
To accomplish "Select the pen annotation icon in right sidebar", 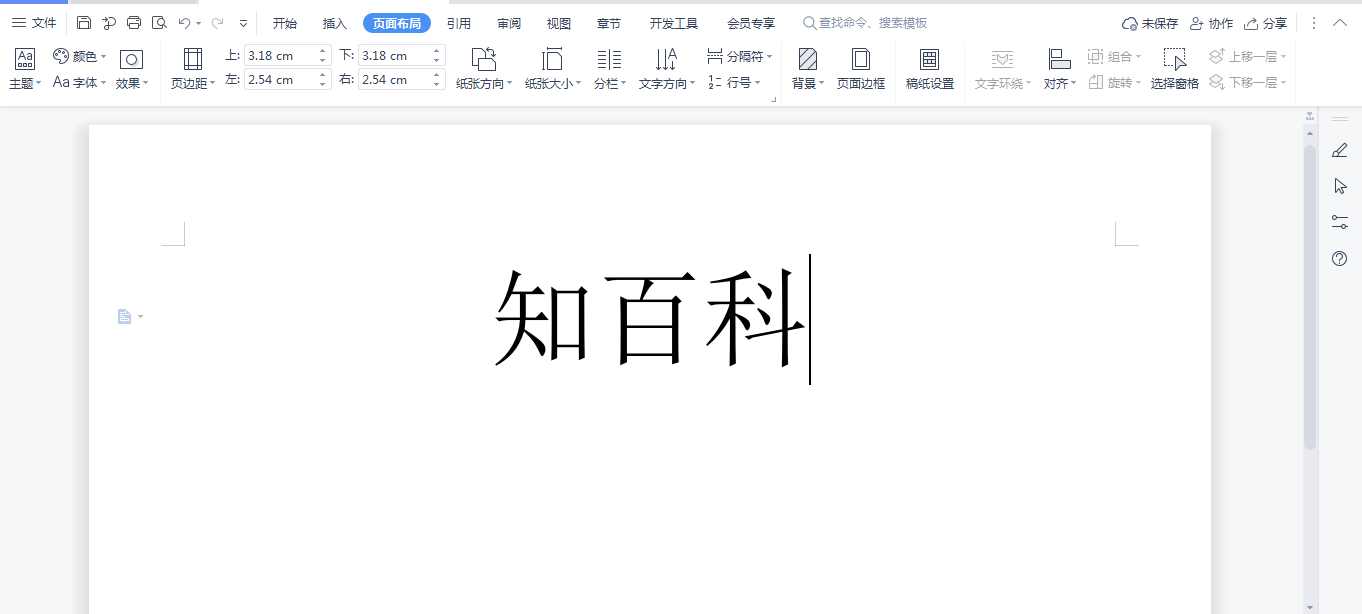I will coord(1341,150).
